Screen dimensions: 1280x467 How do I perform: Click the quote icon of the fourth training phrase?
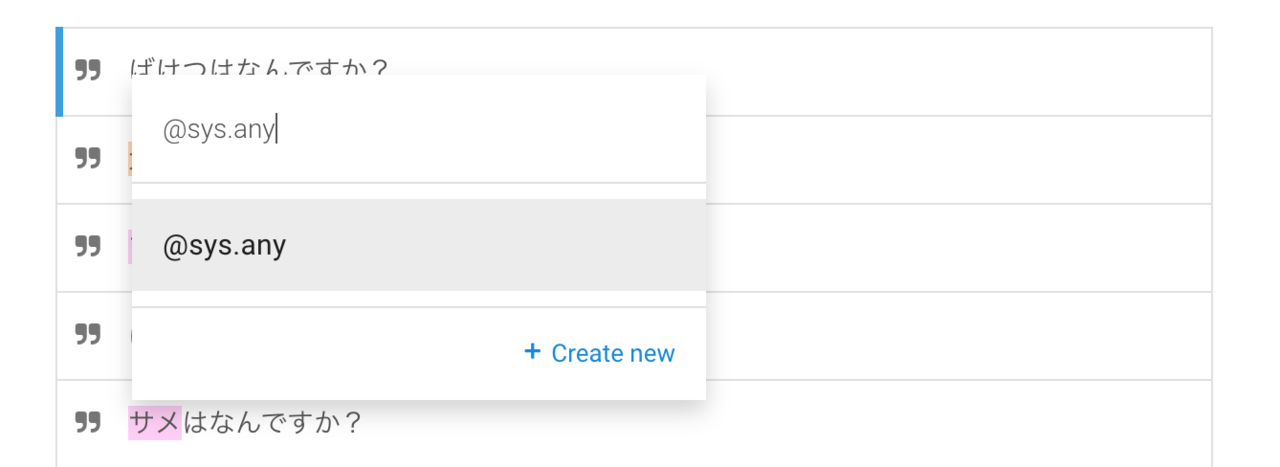click(x=88, y=334)
